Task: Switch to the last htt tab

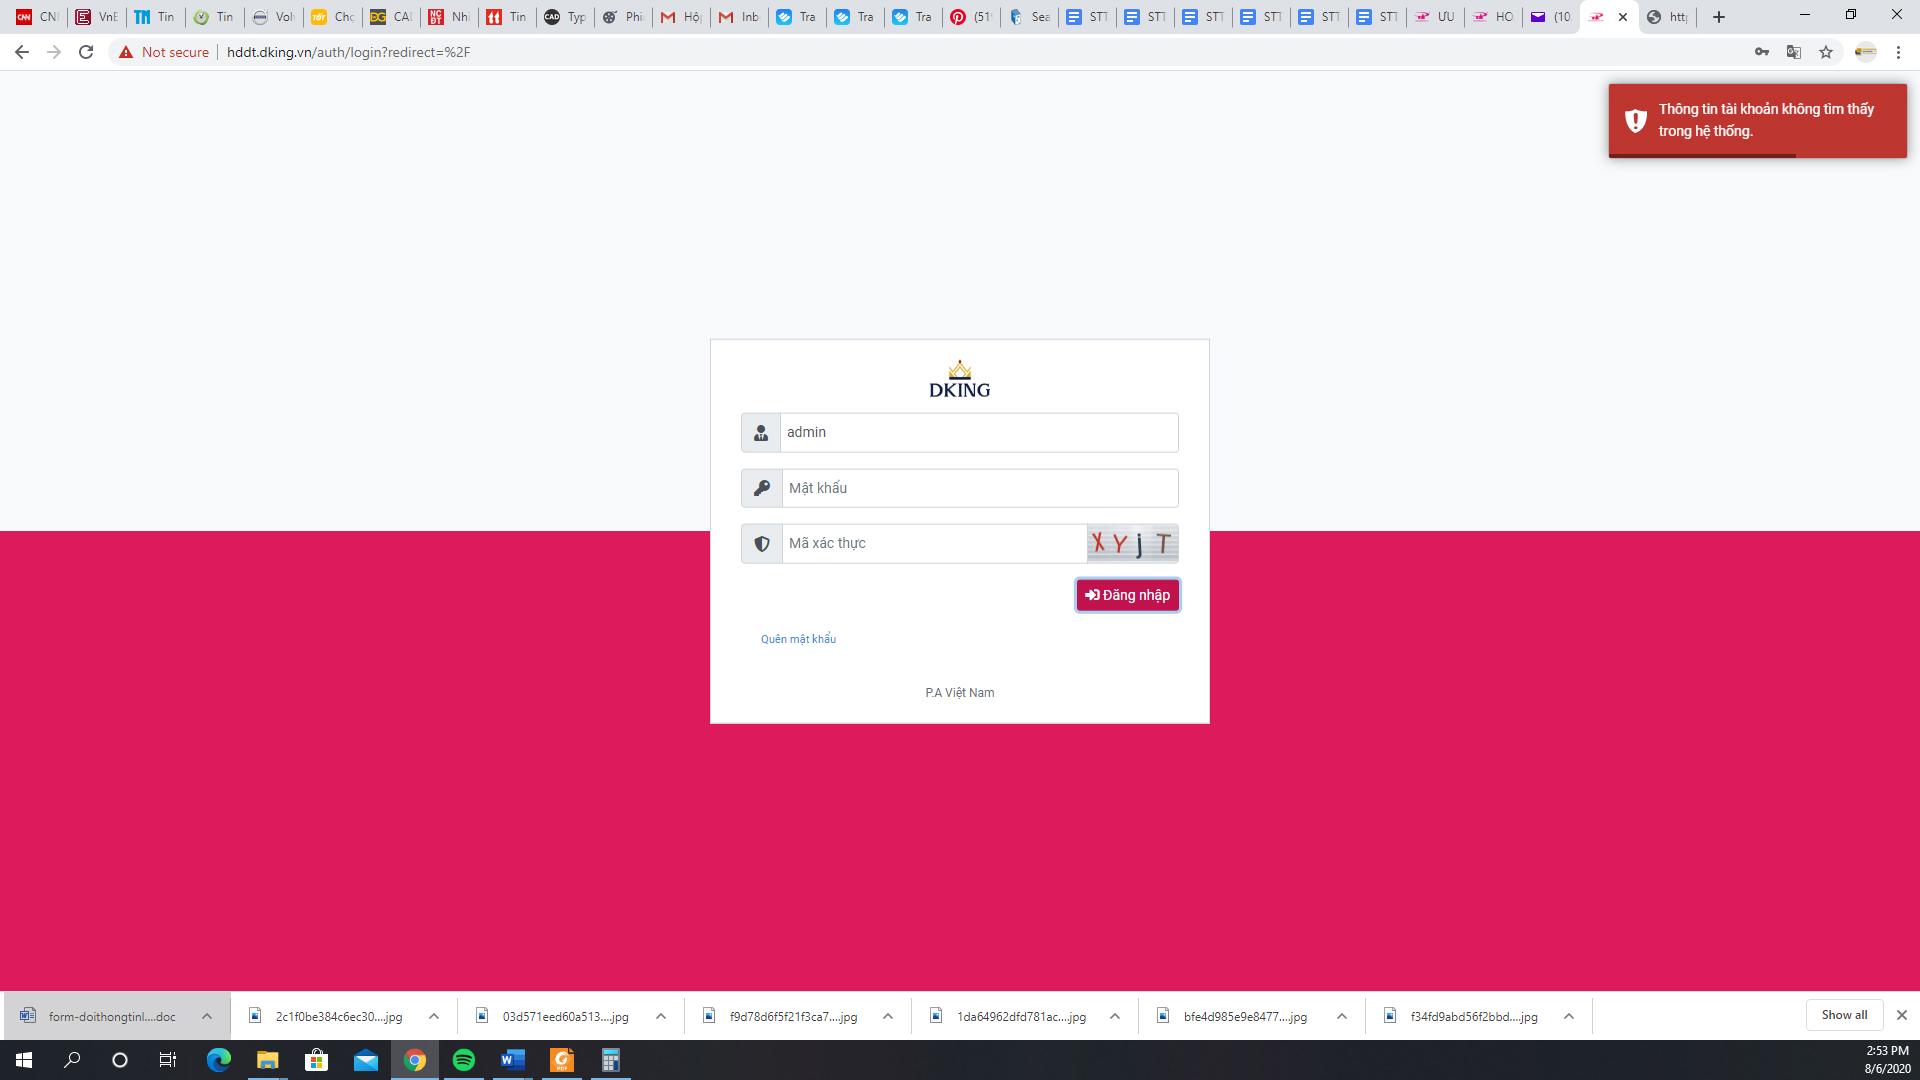Action: click(x=1667, y=17)
